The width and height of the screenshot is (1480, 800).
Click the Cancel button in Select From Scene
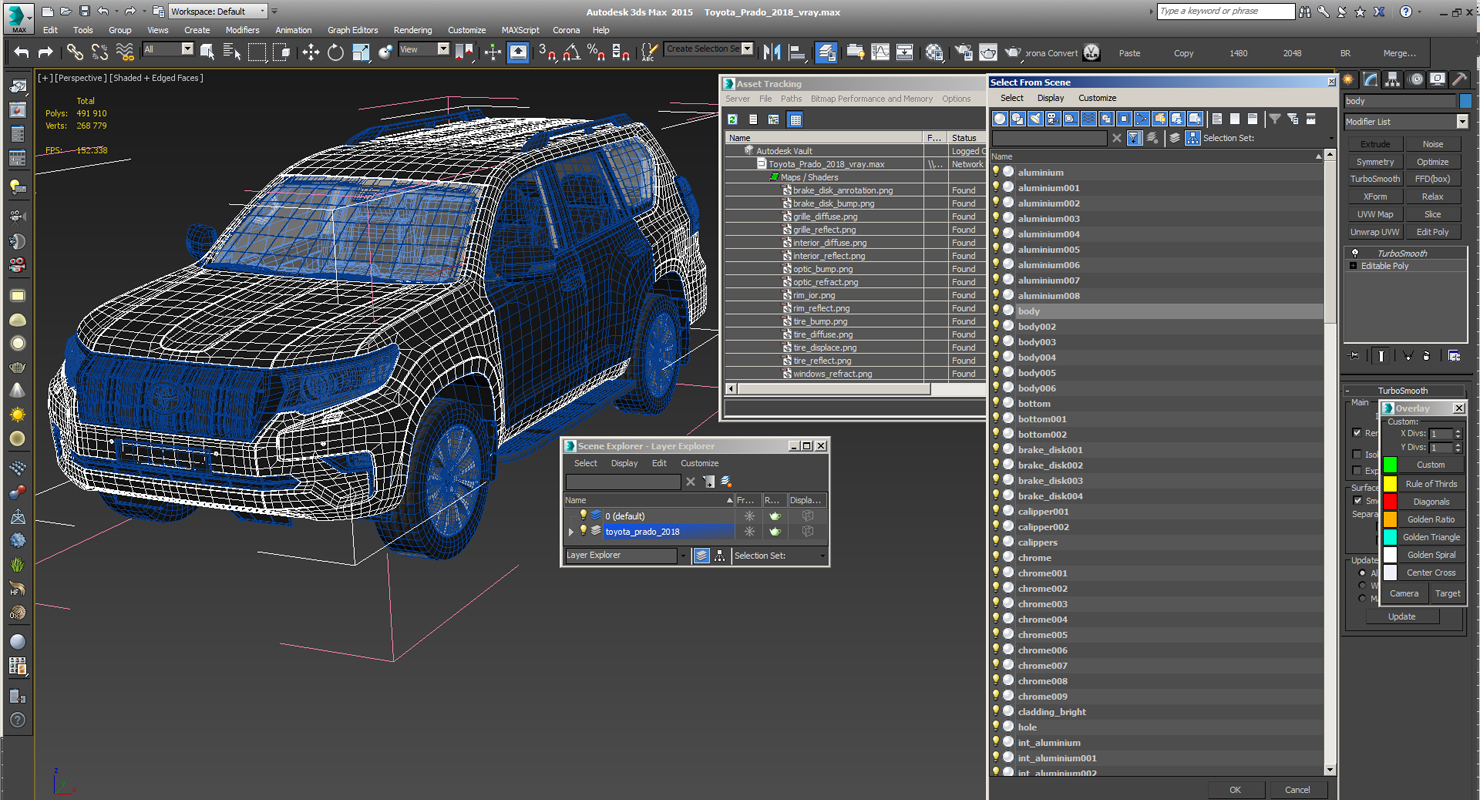[1297, 789]
